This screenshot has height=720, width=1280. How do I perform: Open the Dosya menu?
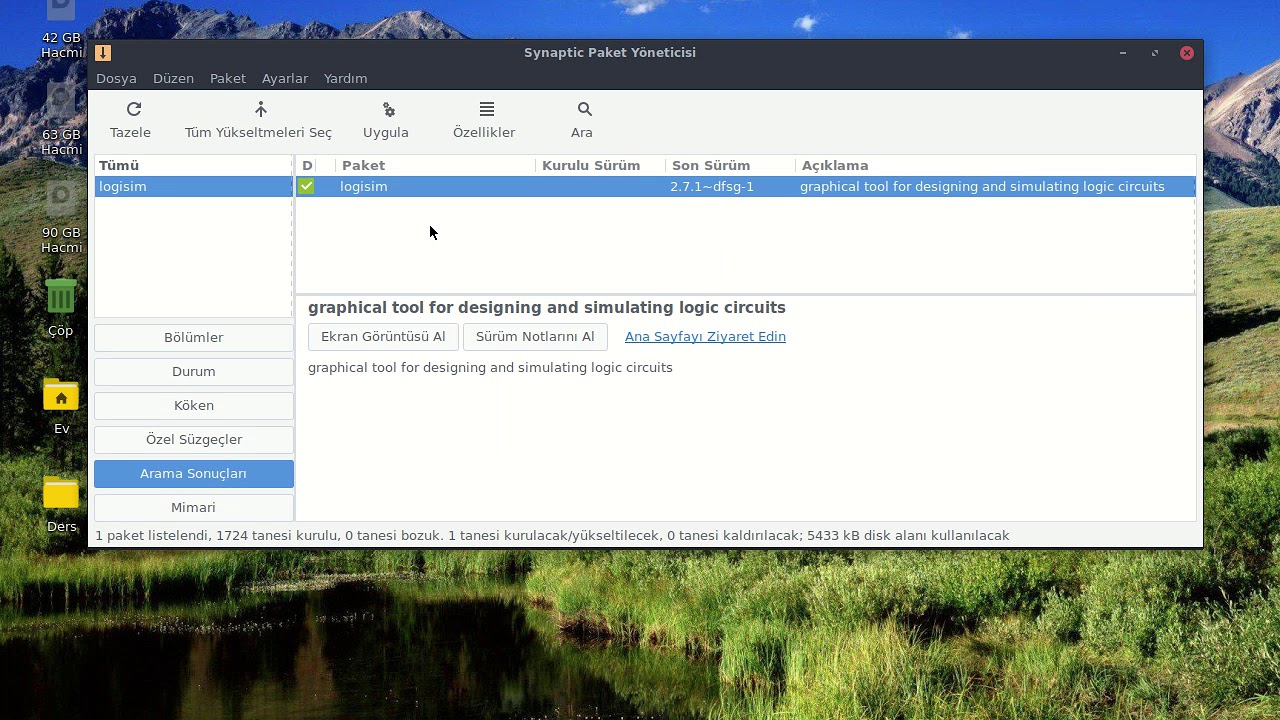(116, 78)
